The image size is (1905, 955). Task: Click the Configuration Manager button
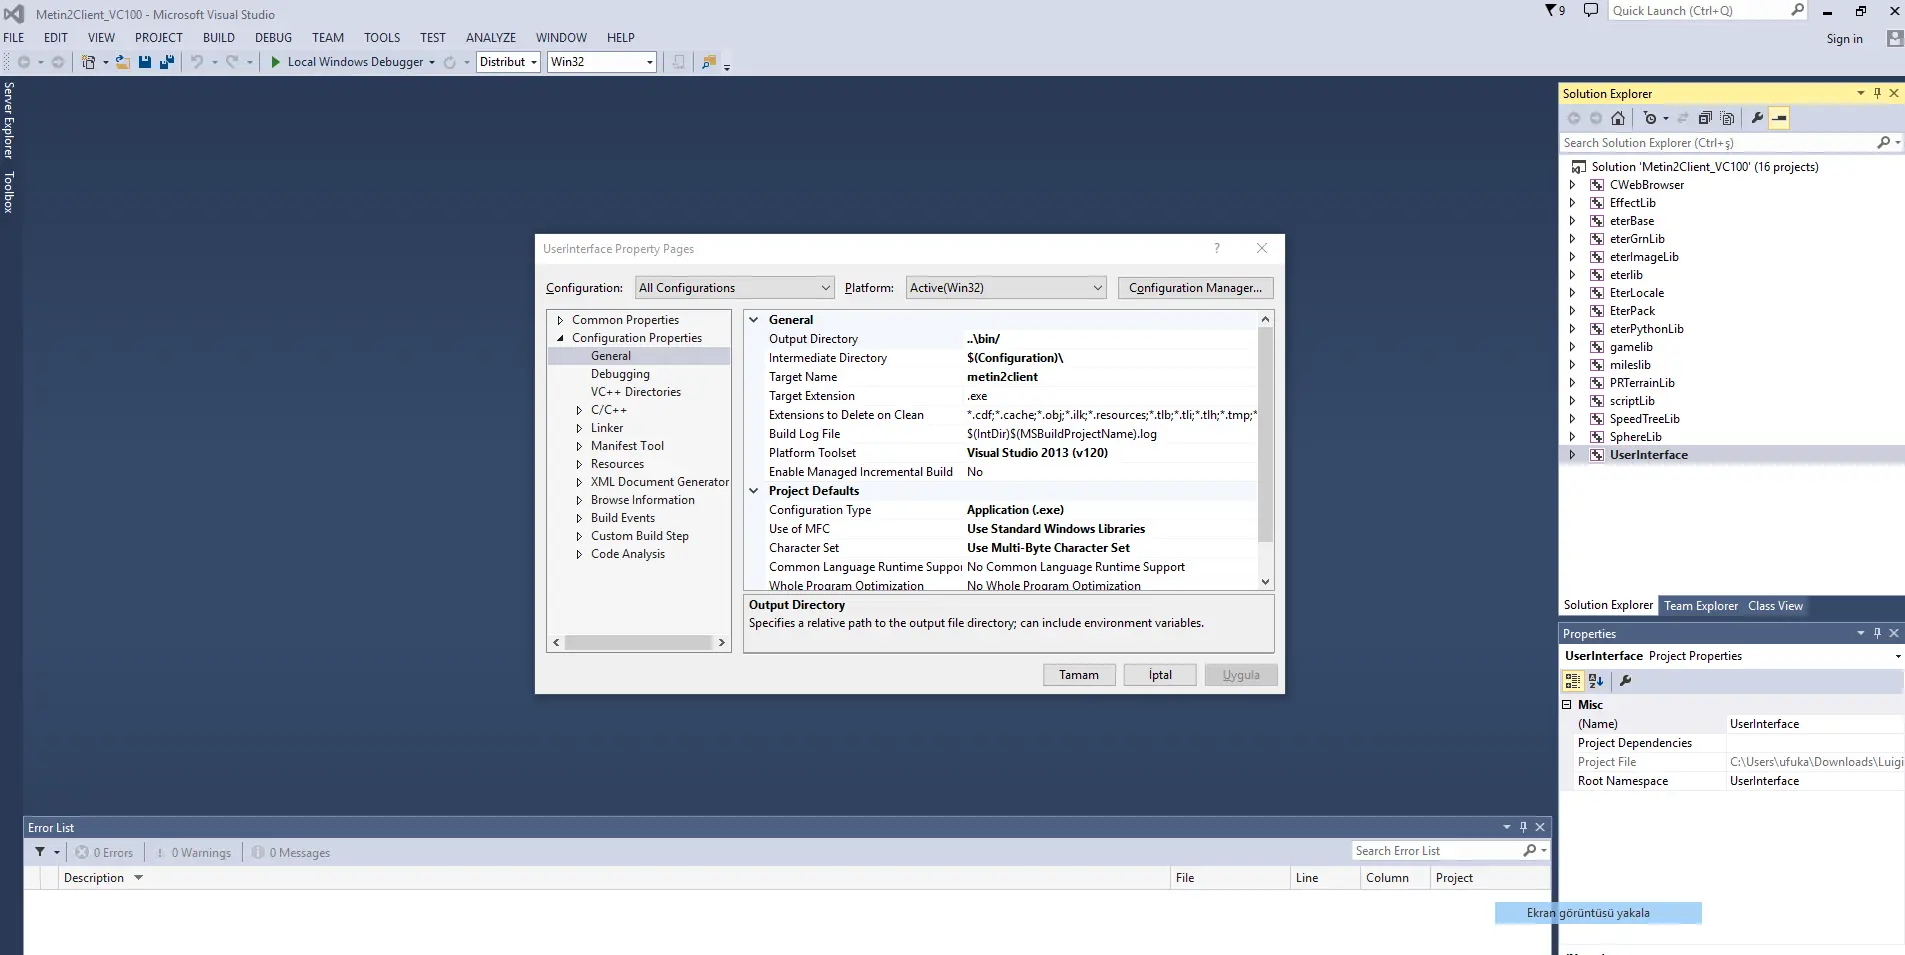[1195, 288]
